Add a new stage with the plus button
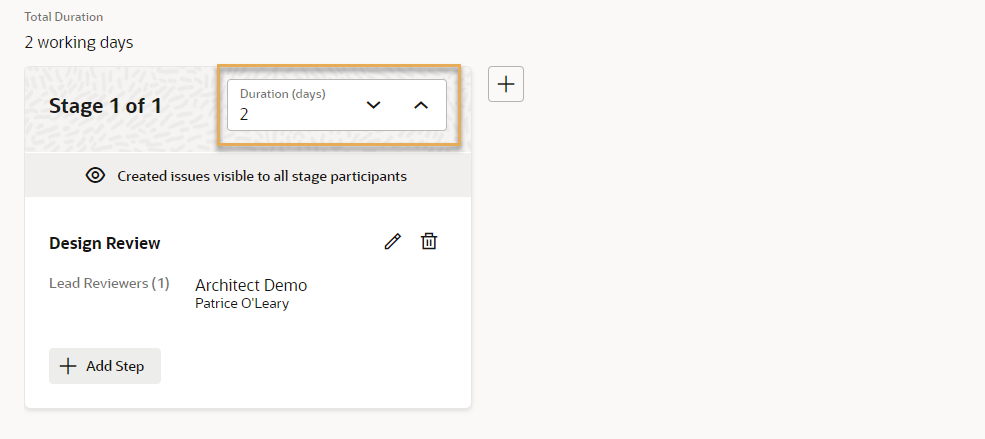The height and width of the screenshot is (439, 985). (x=506, y=84)
